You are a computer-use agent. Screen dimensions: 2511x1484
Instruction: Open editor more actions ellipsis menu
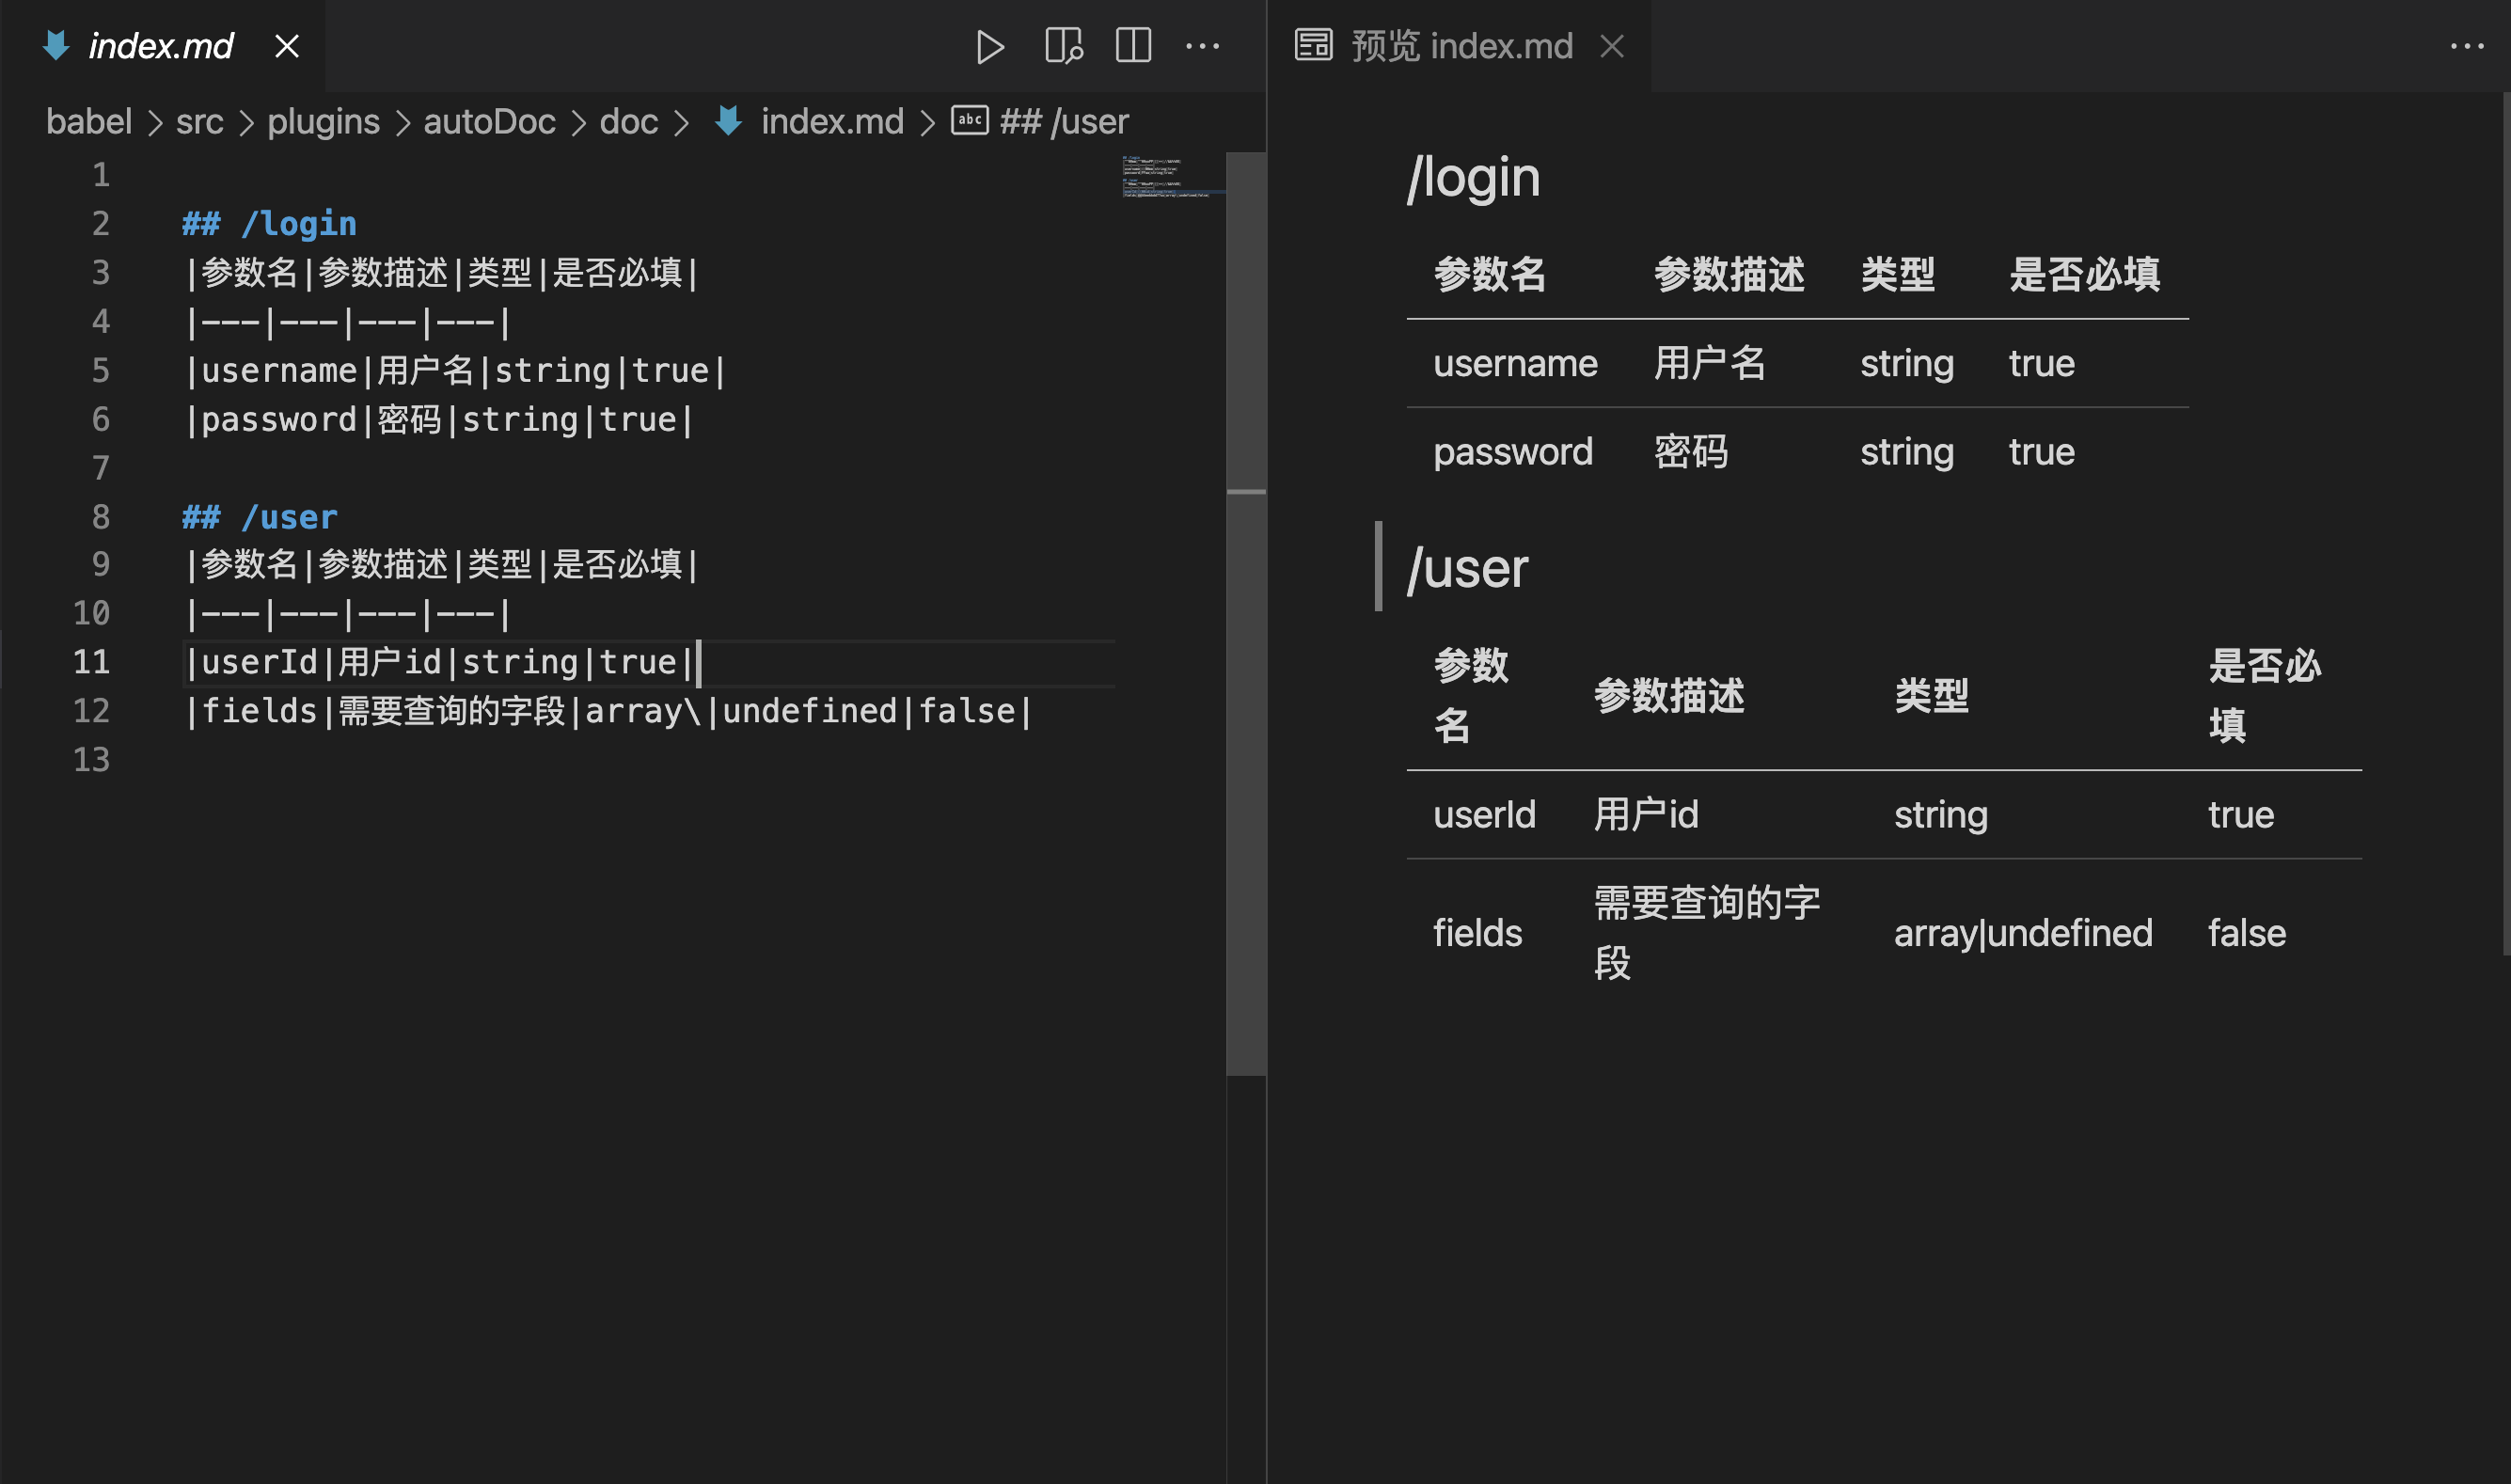pyautogui.click(x=1202, y=46)
